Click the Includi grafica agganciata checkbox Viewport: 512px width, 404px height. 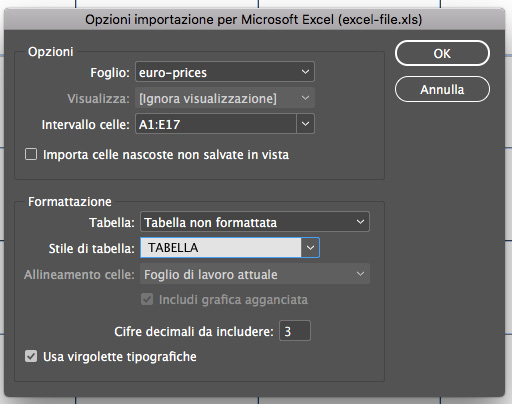[x=147, y=299]
